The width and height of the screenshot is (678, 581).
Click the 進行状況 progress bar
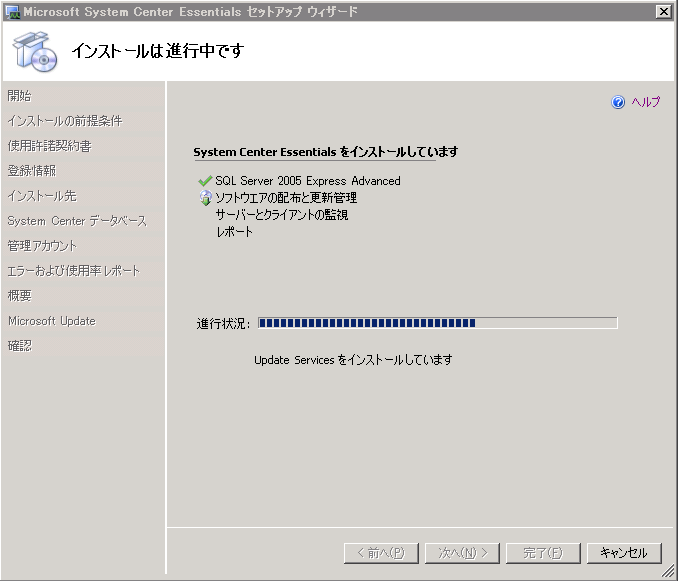(x=438, y=323)
